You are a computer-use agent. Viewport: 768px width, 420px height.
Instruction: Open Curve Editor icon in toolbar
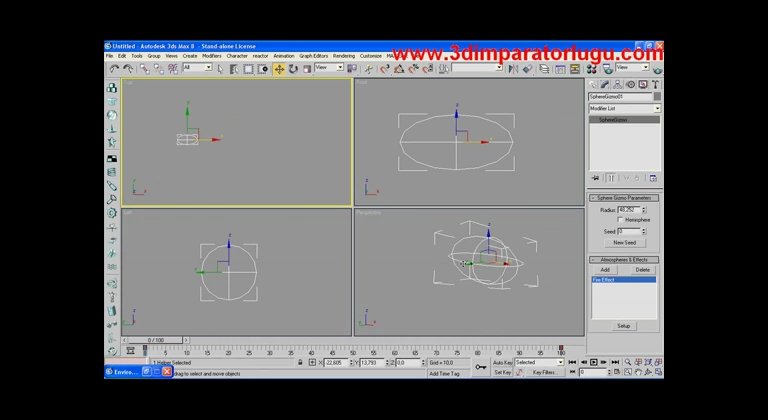point(560,69)
